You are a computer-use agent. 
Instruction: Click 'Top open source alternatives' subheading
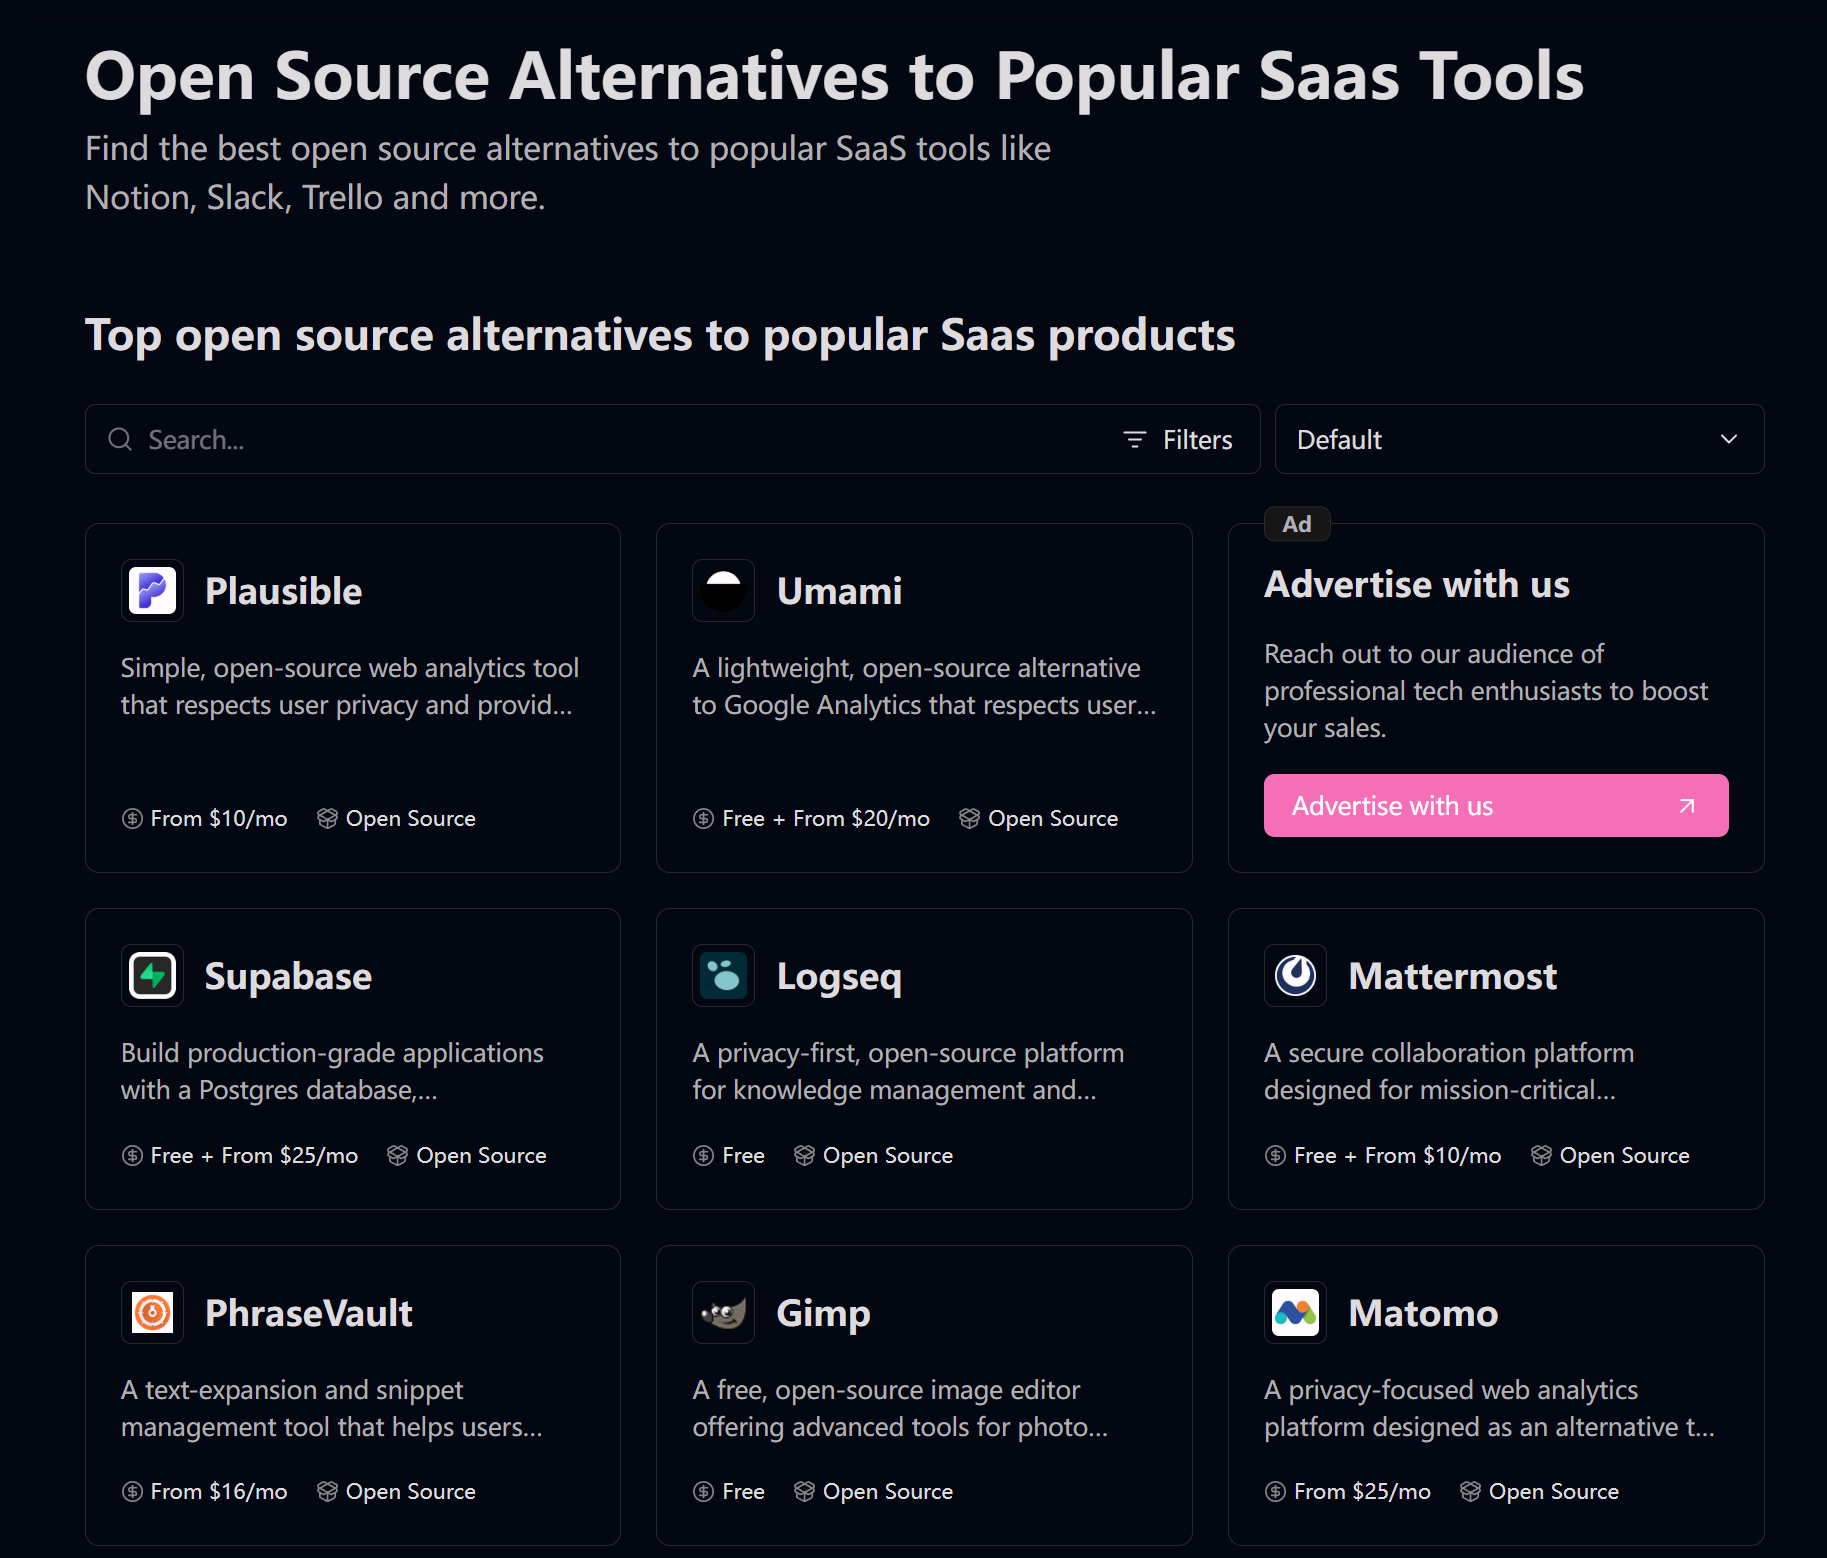660,335
